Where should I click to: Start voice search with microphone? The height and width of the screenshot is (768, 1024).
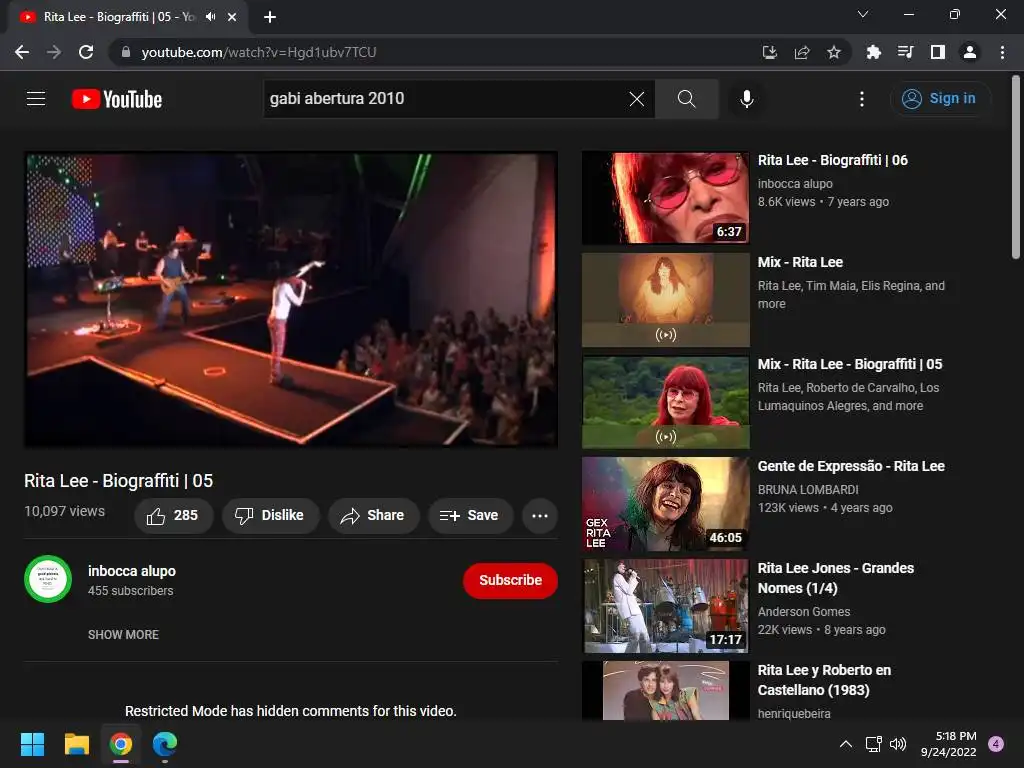coord(746,99)
